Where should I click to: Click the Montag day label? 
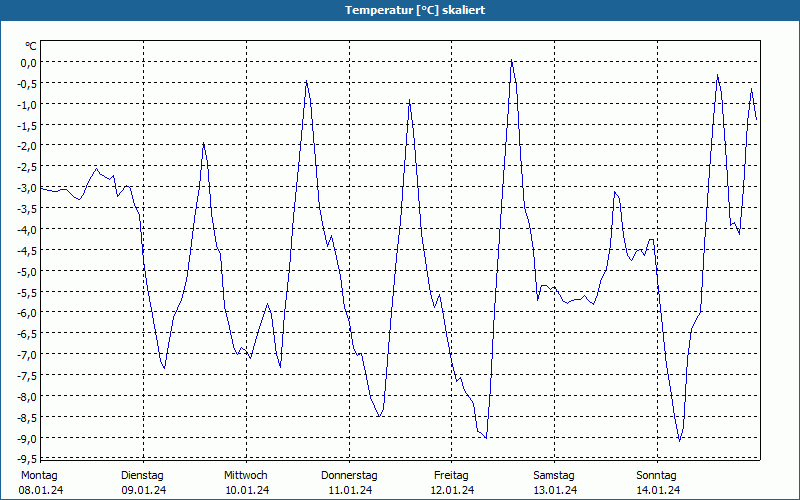(x=39, y=476)
